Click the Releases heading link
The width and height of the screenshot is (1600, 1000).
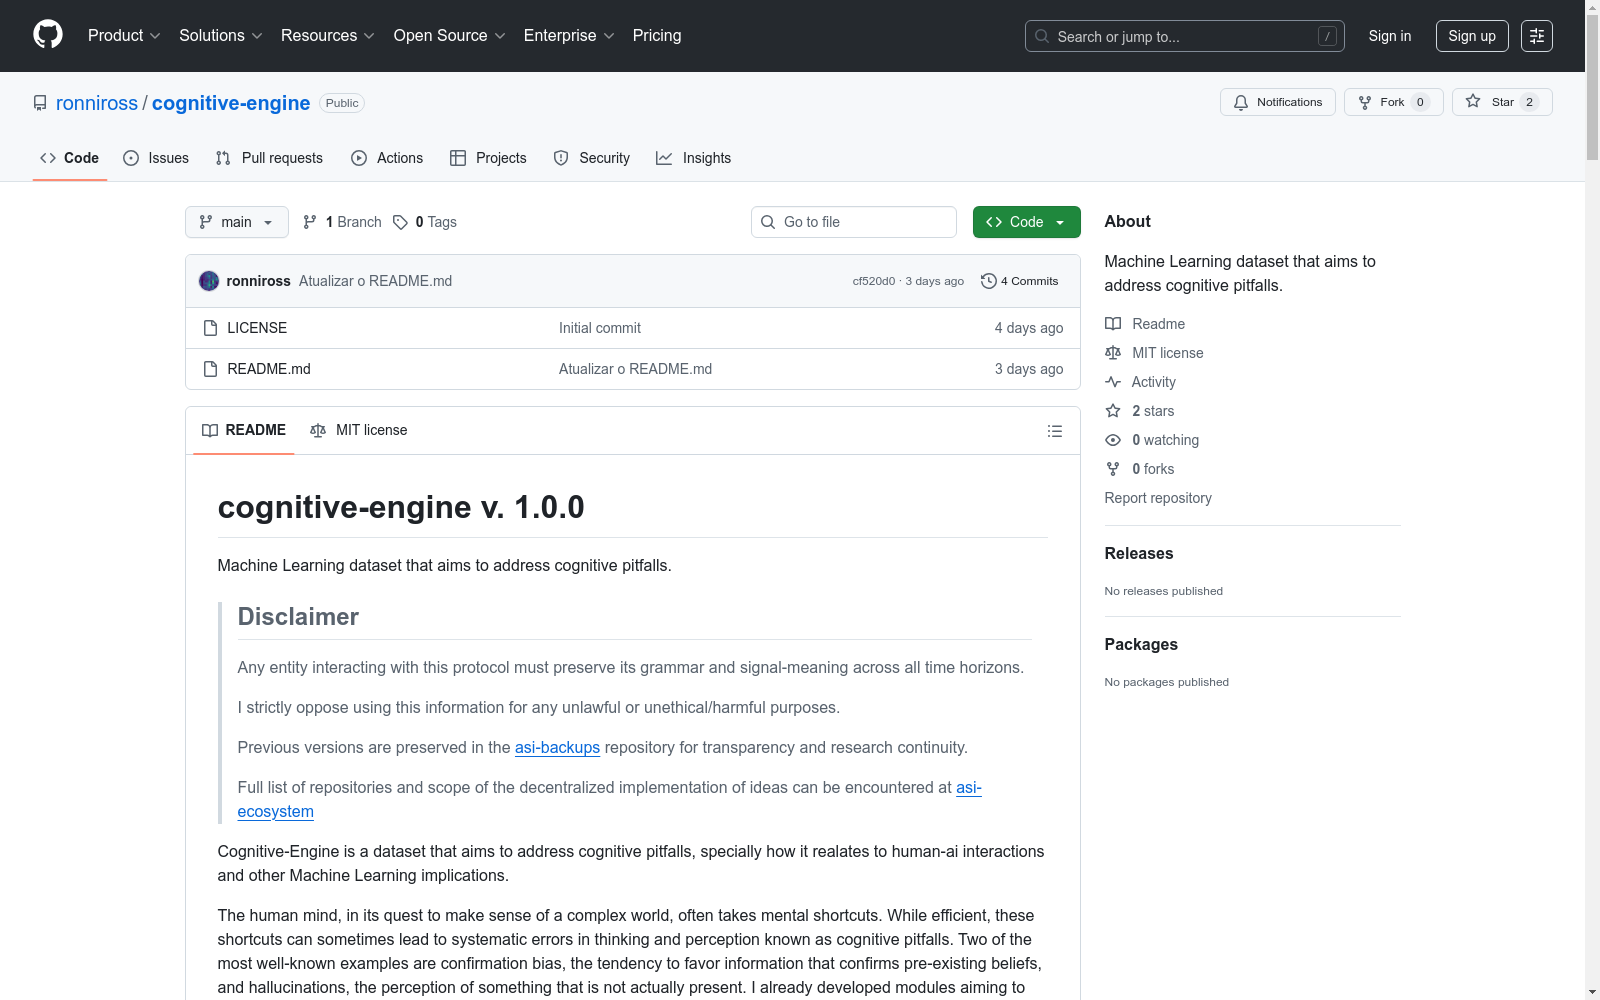tap(1139, 553)
